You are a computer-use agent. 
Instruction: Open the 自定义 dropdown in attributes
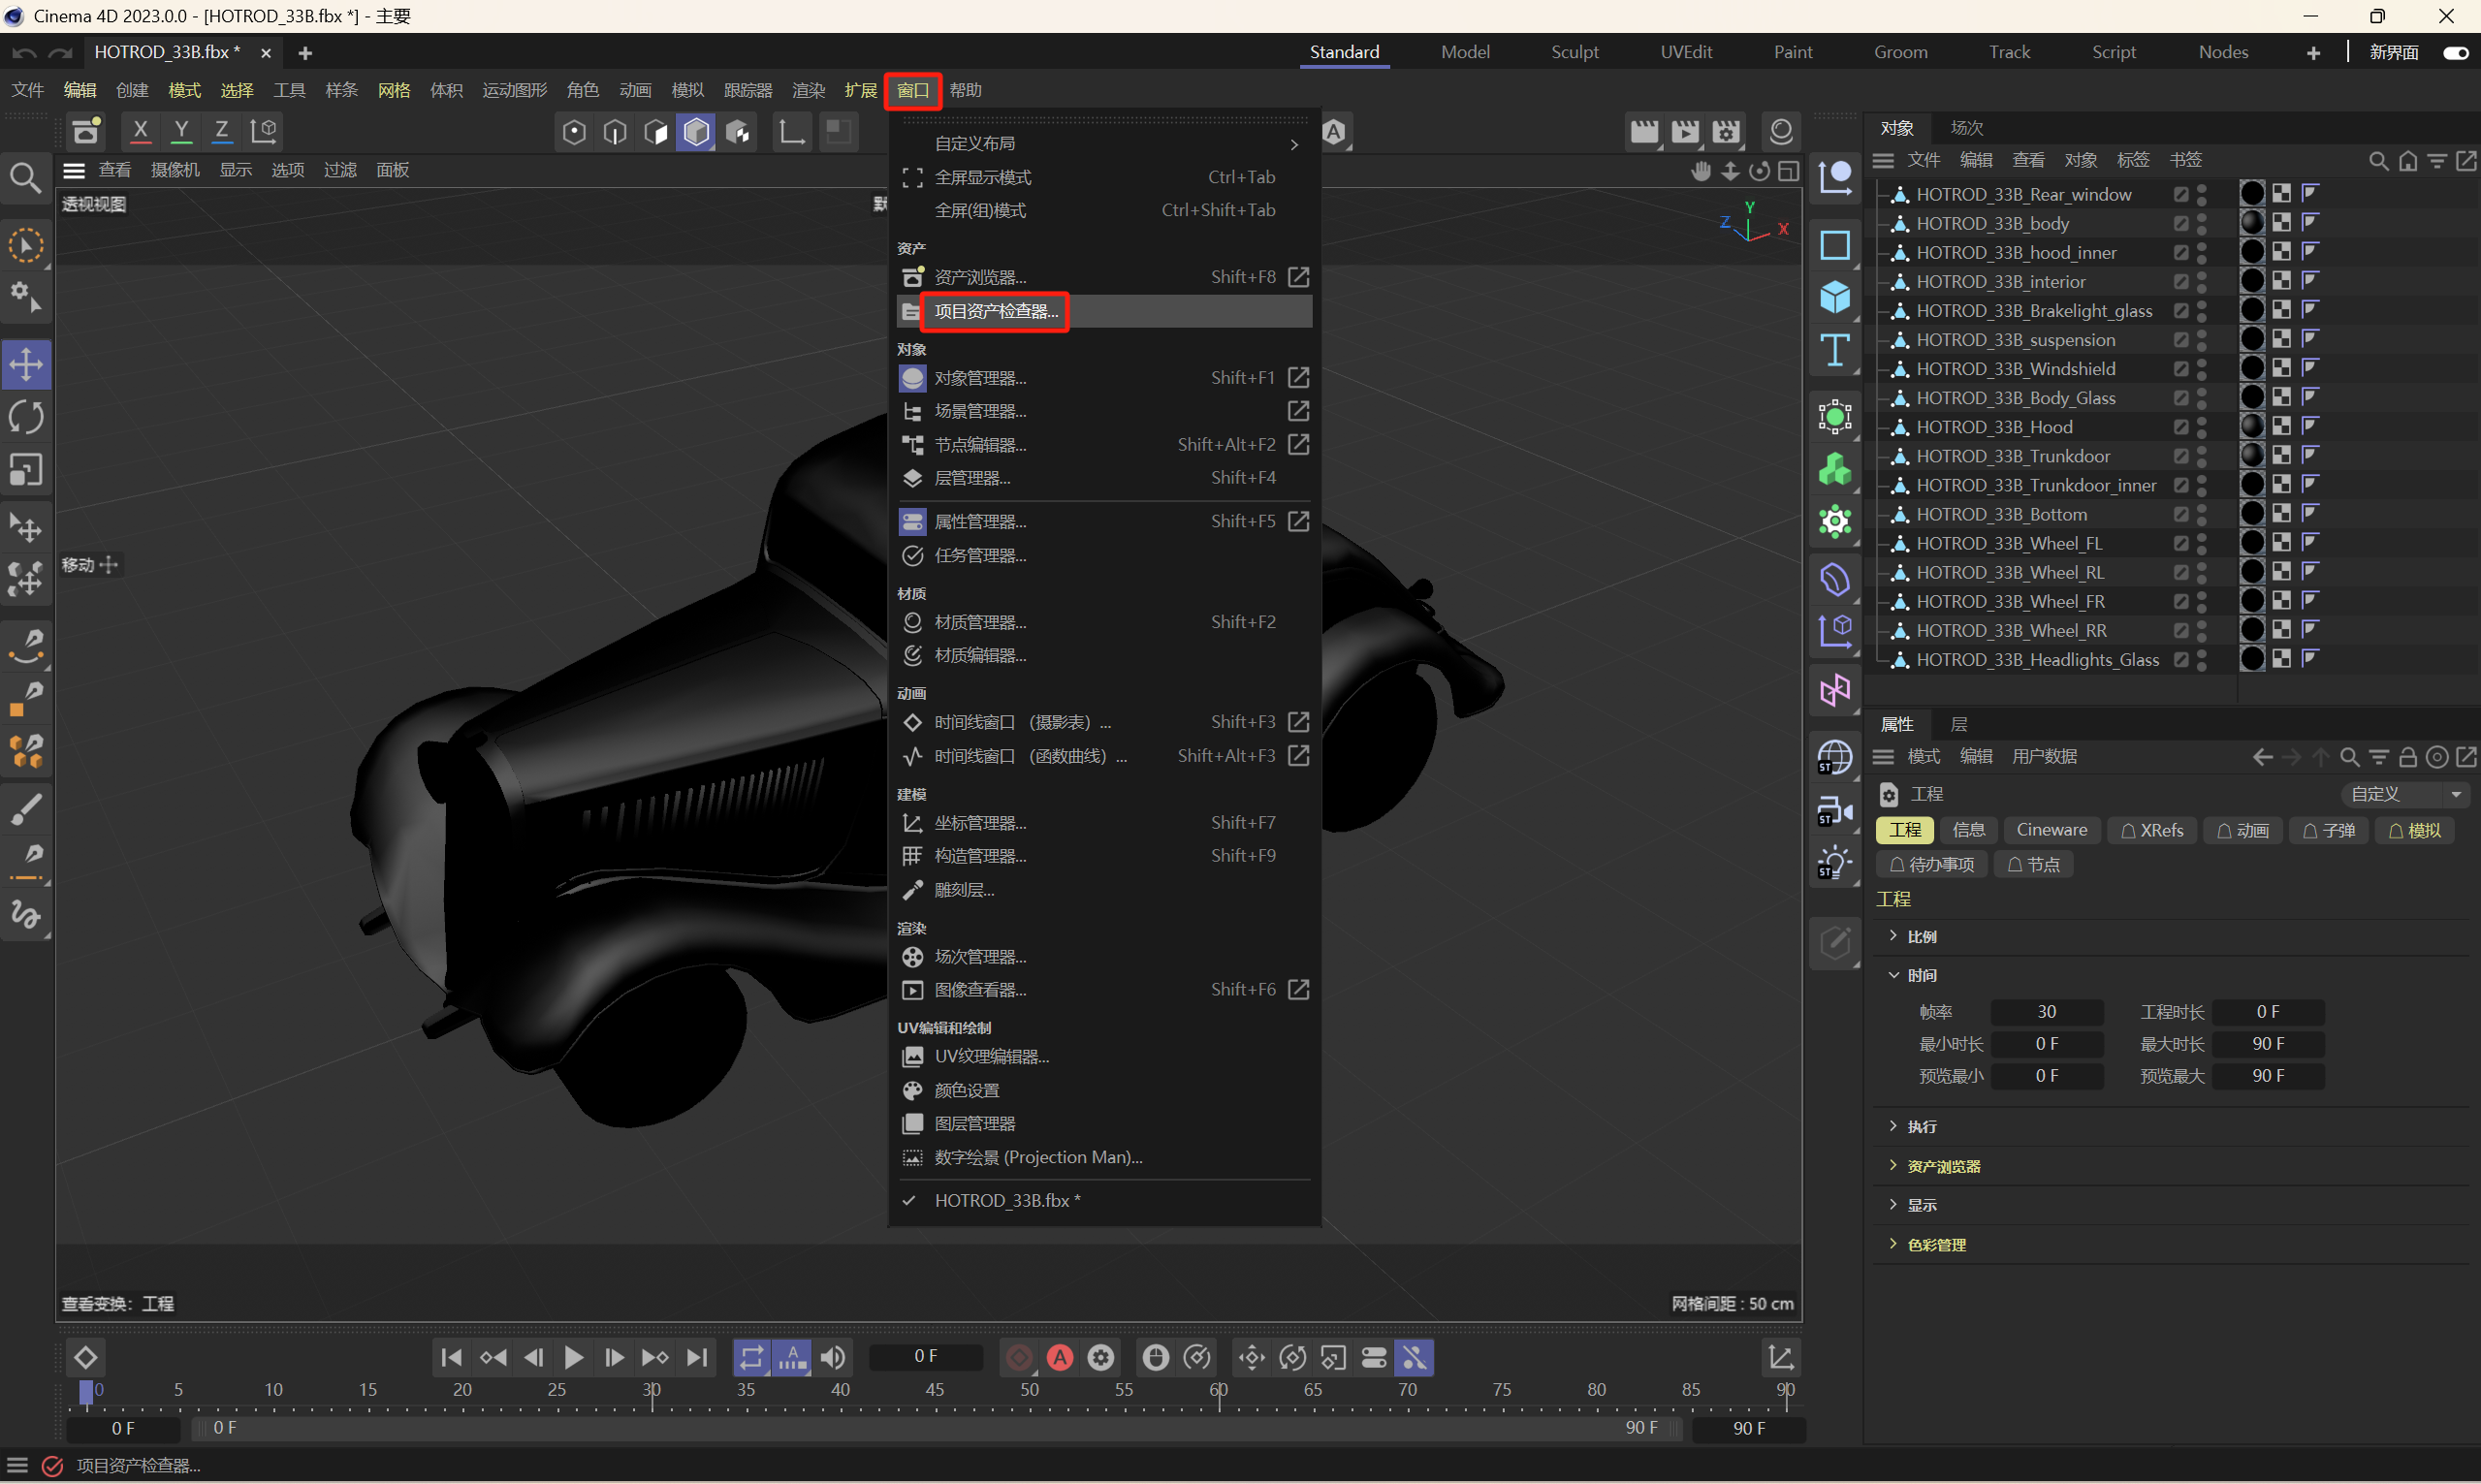[2404, 794]
